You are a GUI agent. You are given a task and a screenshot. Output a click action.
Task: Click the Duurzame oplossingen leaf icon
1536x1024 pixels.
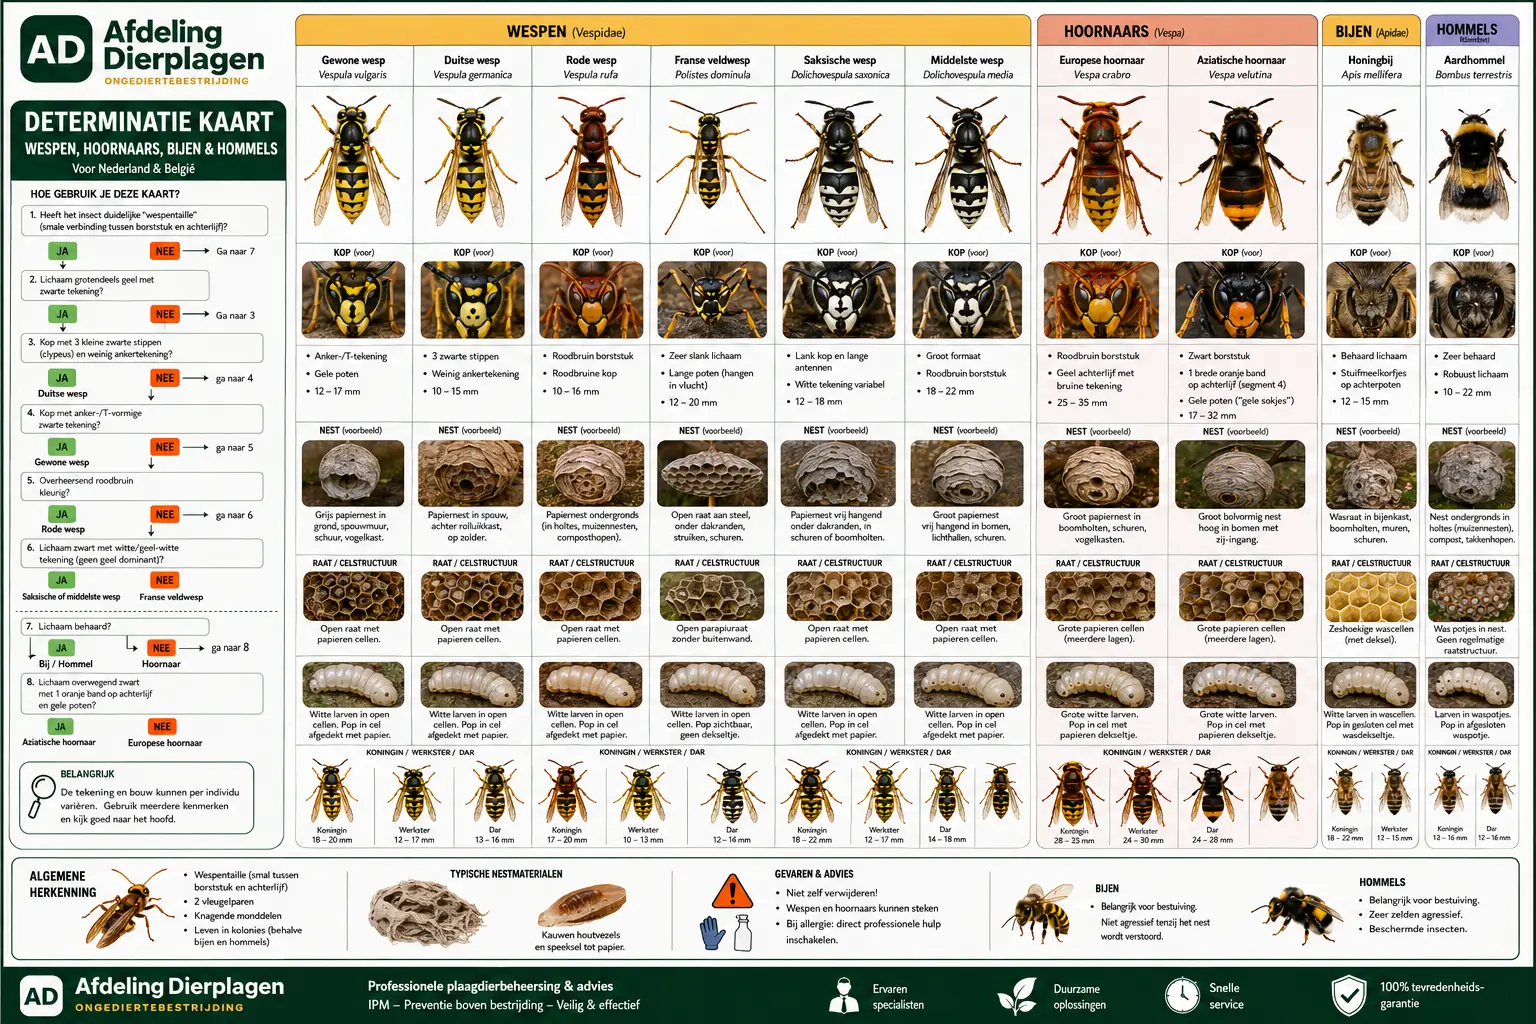pyautogui.click(x=1018, y=996)
